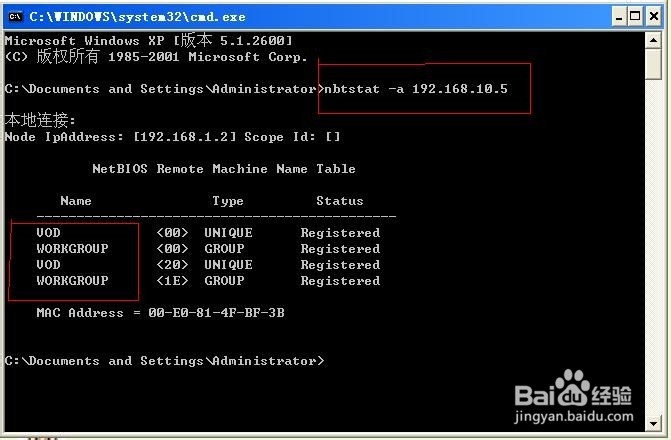The image size is (671, 440).
Task: Click the first VOD name entry
Action: click(x=48, y=233)
